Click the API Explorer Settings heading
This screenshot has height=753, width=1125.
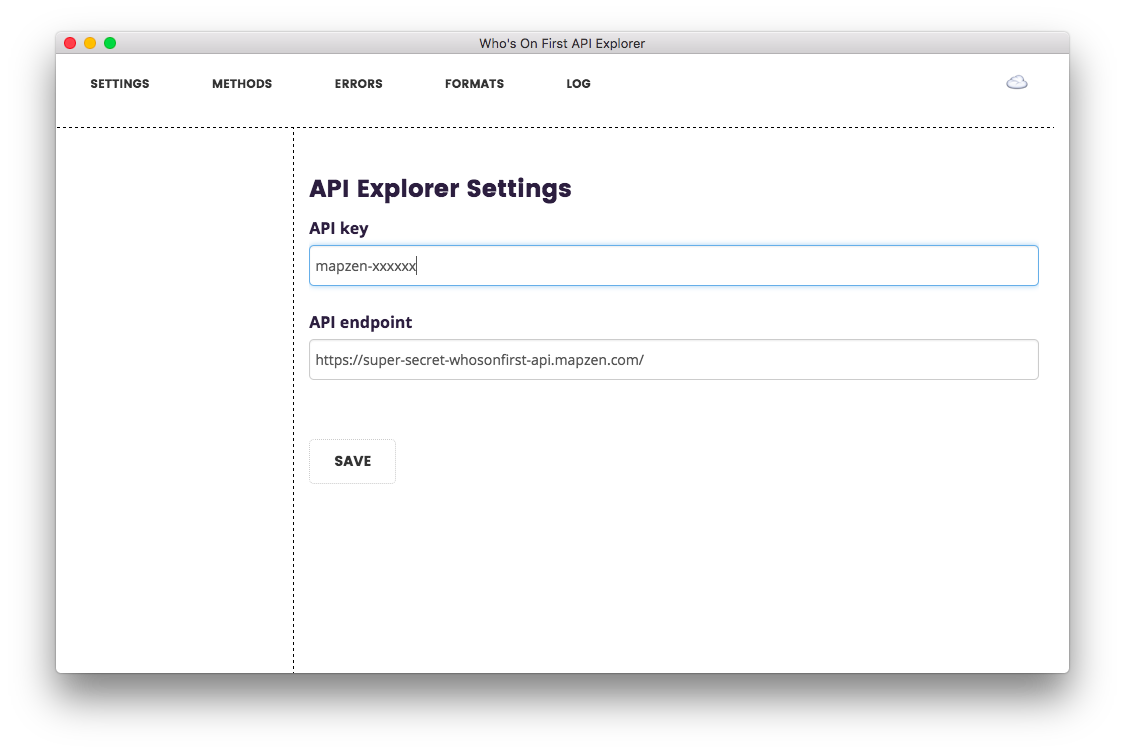pyautogui.click(x=440, y=189)
